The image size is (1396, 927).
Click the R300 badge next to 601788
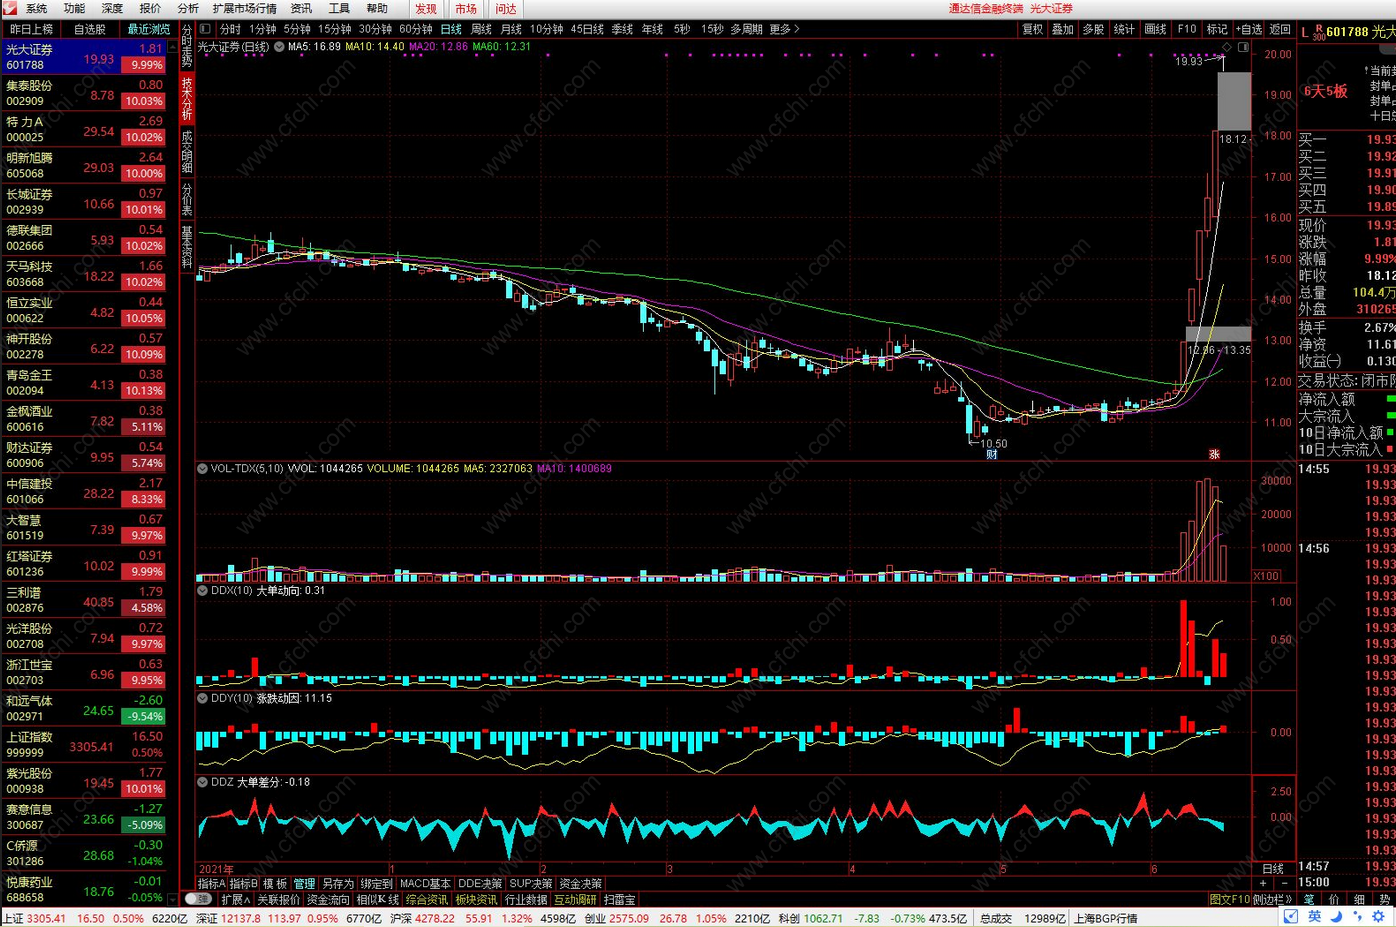pos(1319,33)
